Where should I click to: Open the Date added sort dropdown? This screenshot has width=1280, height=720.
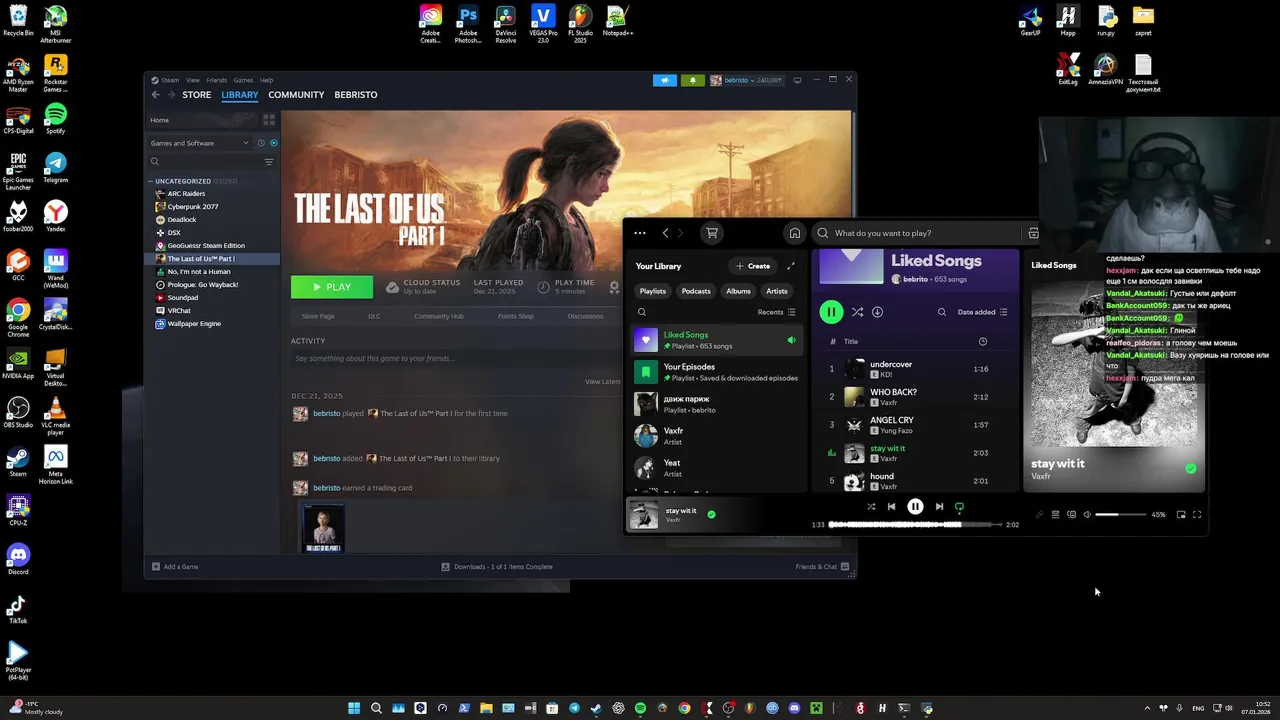coord(982,312)
